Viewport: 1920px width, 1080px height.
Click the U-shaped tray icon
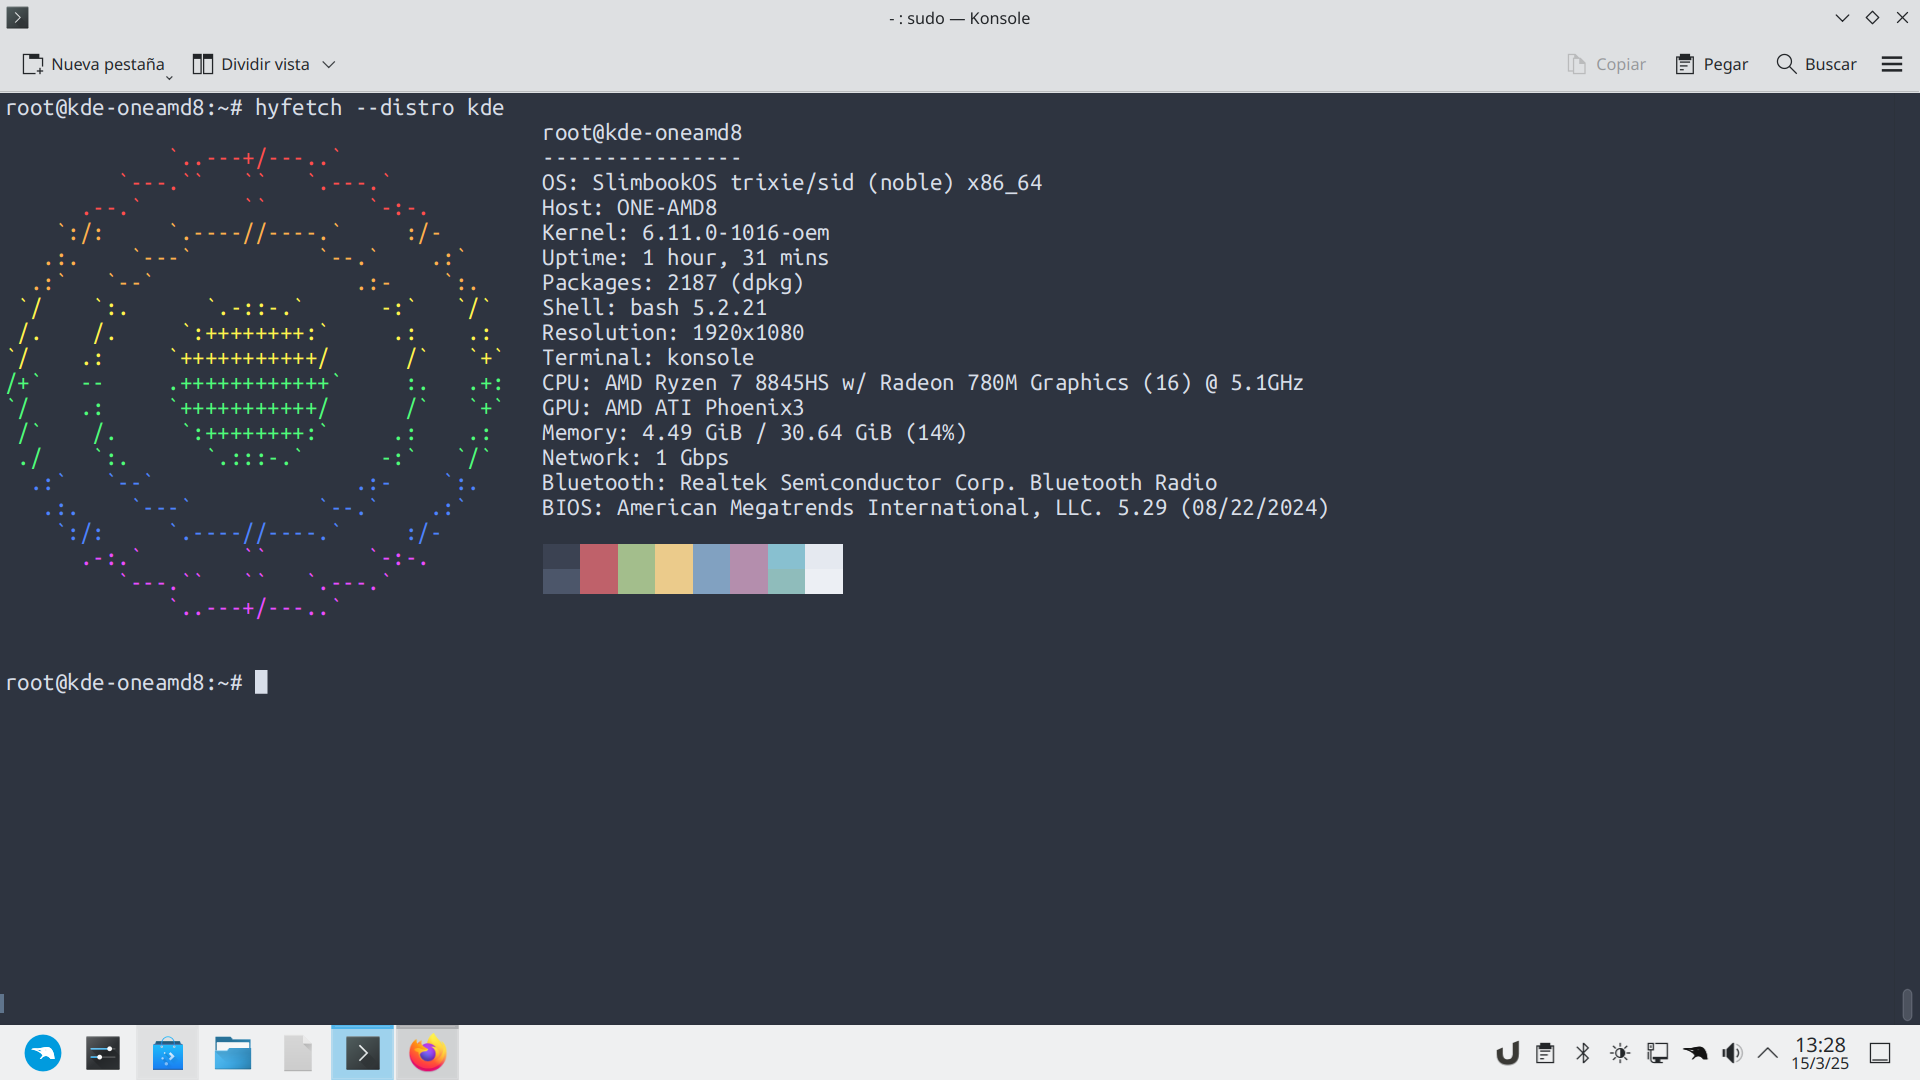click(x=1507, y=1053)
